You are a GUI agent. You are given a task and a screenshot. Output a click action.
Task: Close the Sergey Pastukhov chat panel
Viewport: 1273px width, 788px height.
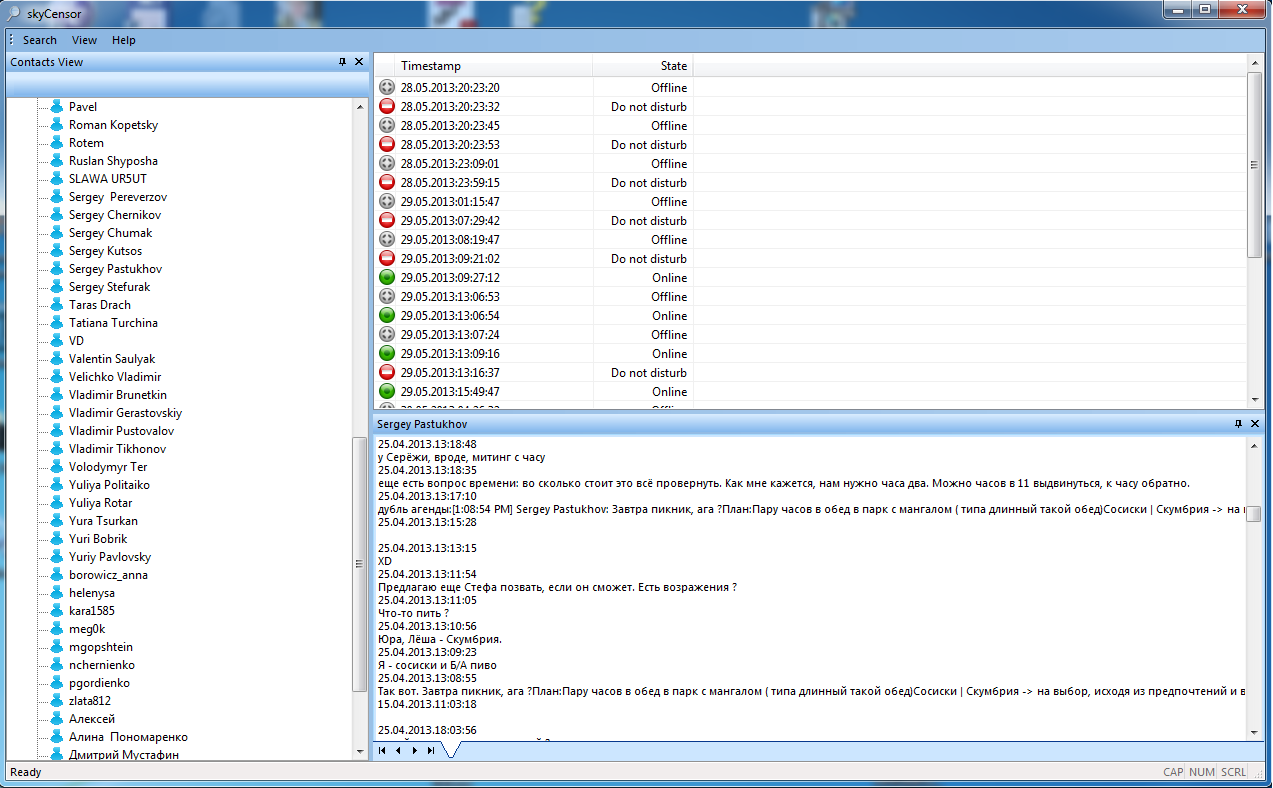coord(1255,424)
